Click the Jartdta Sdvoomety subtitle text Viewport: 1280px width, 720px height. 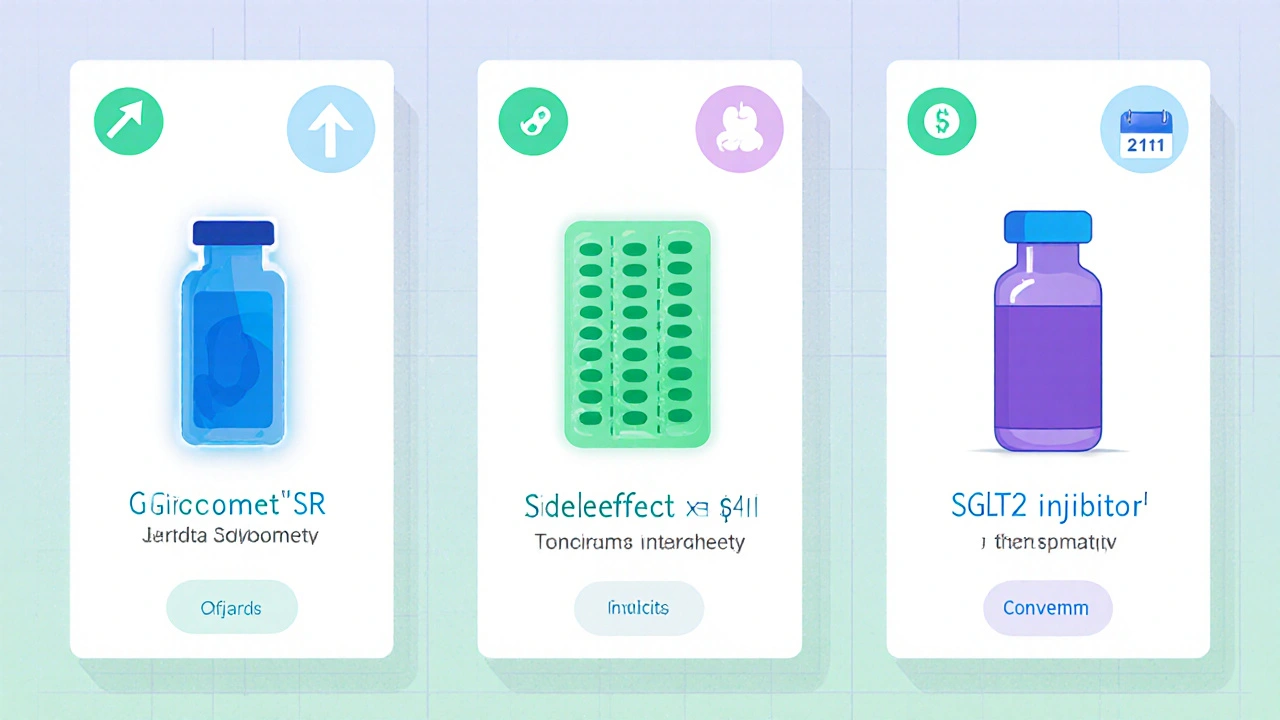231,536
